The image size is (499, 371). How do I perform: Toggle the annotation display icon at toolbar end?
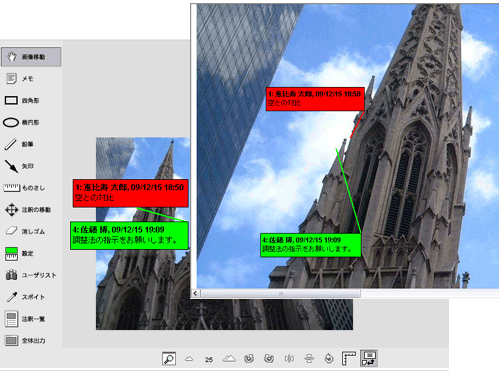coord(369,358)
